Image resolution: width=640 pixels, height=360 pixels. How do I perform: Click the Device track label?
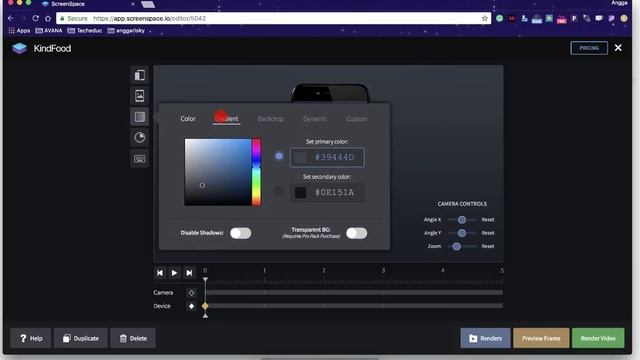coord(162,306)
